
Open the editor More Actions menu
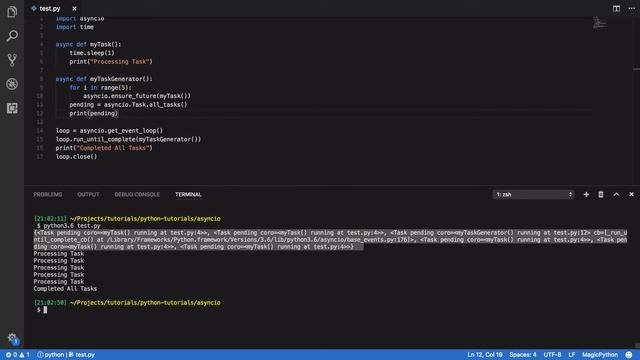click(631, 9)
